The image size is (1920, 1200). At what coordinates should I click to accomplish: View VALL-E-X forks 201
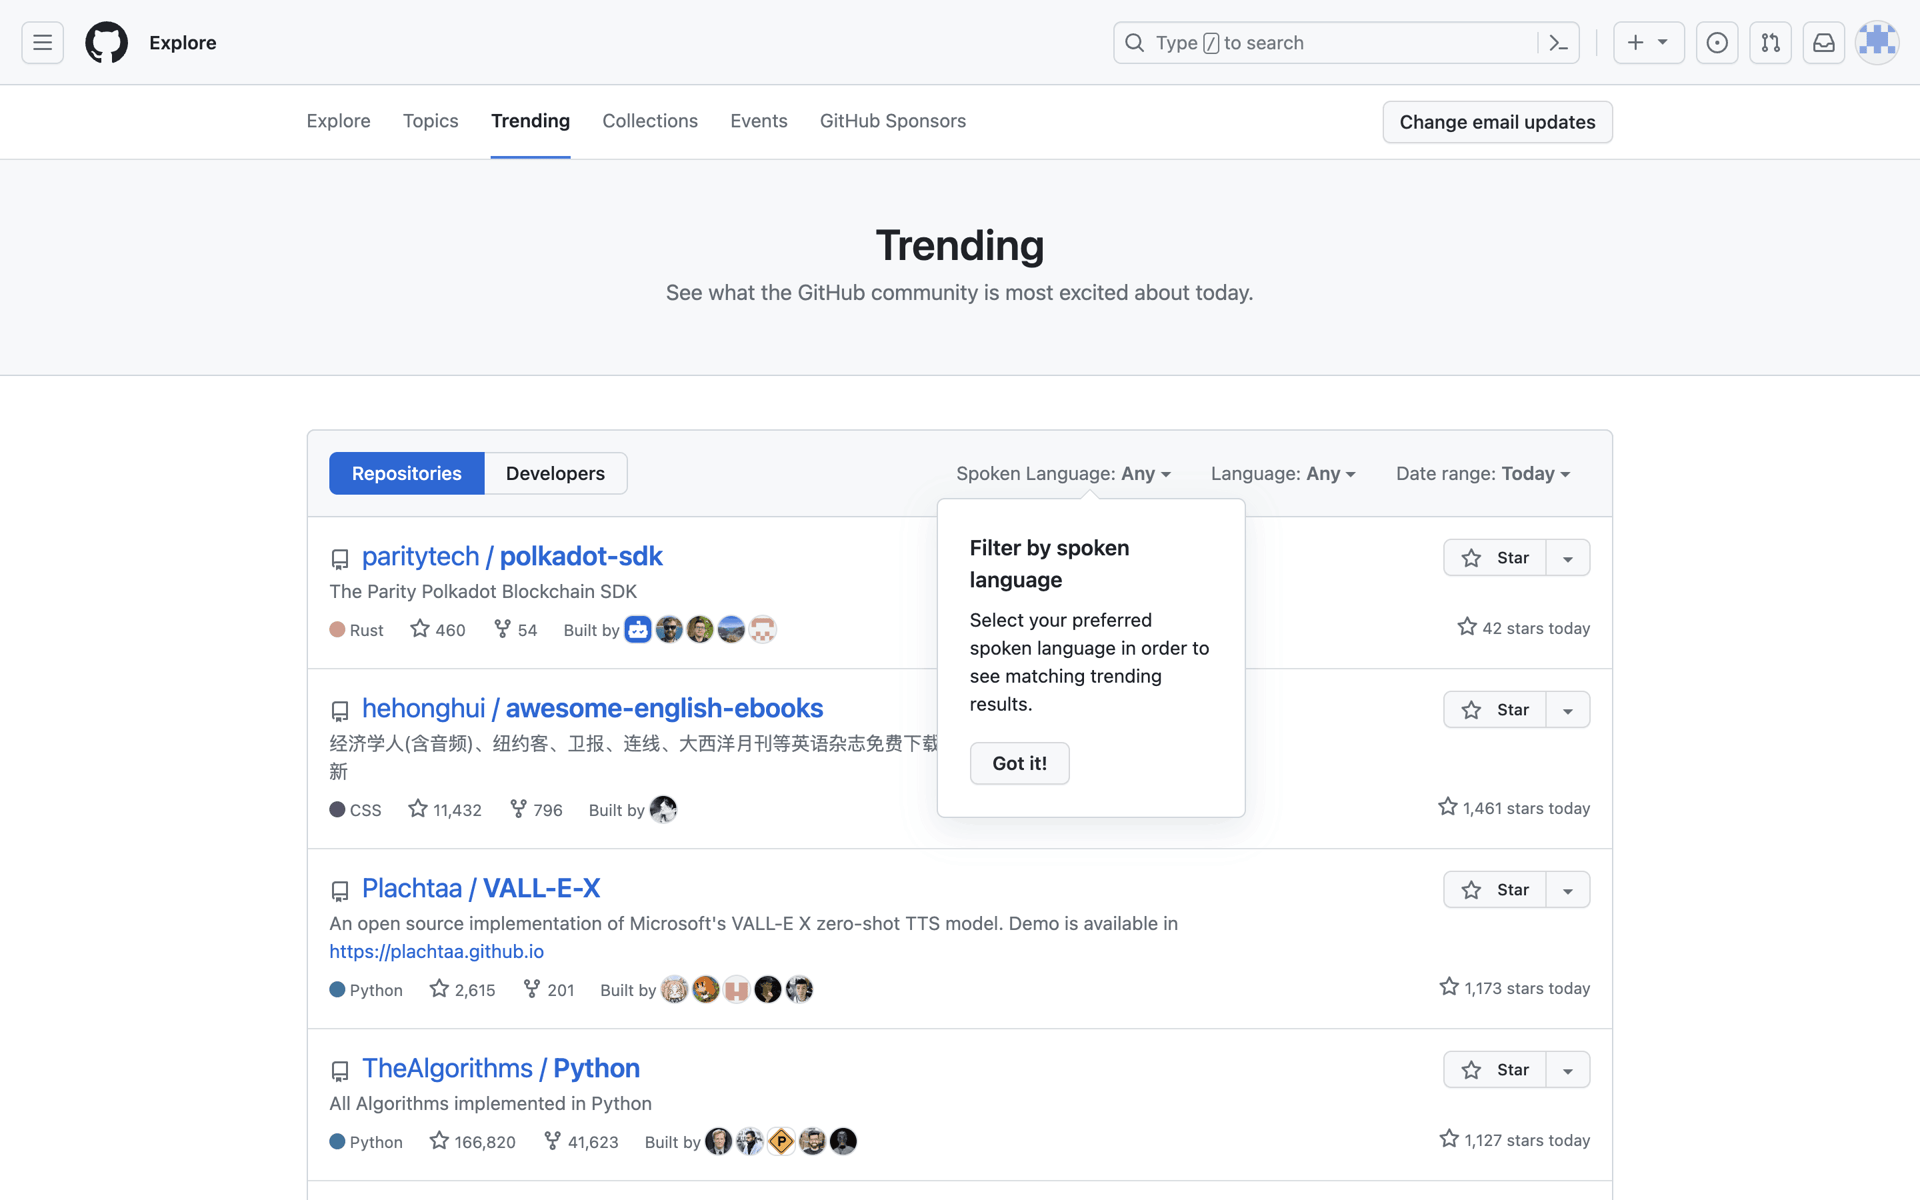(548, 989)
